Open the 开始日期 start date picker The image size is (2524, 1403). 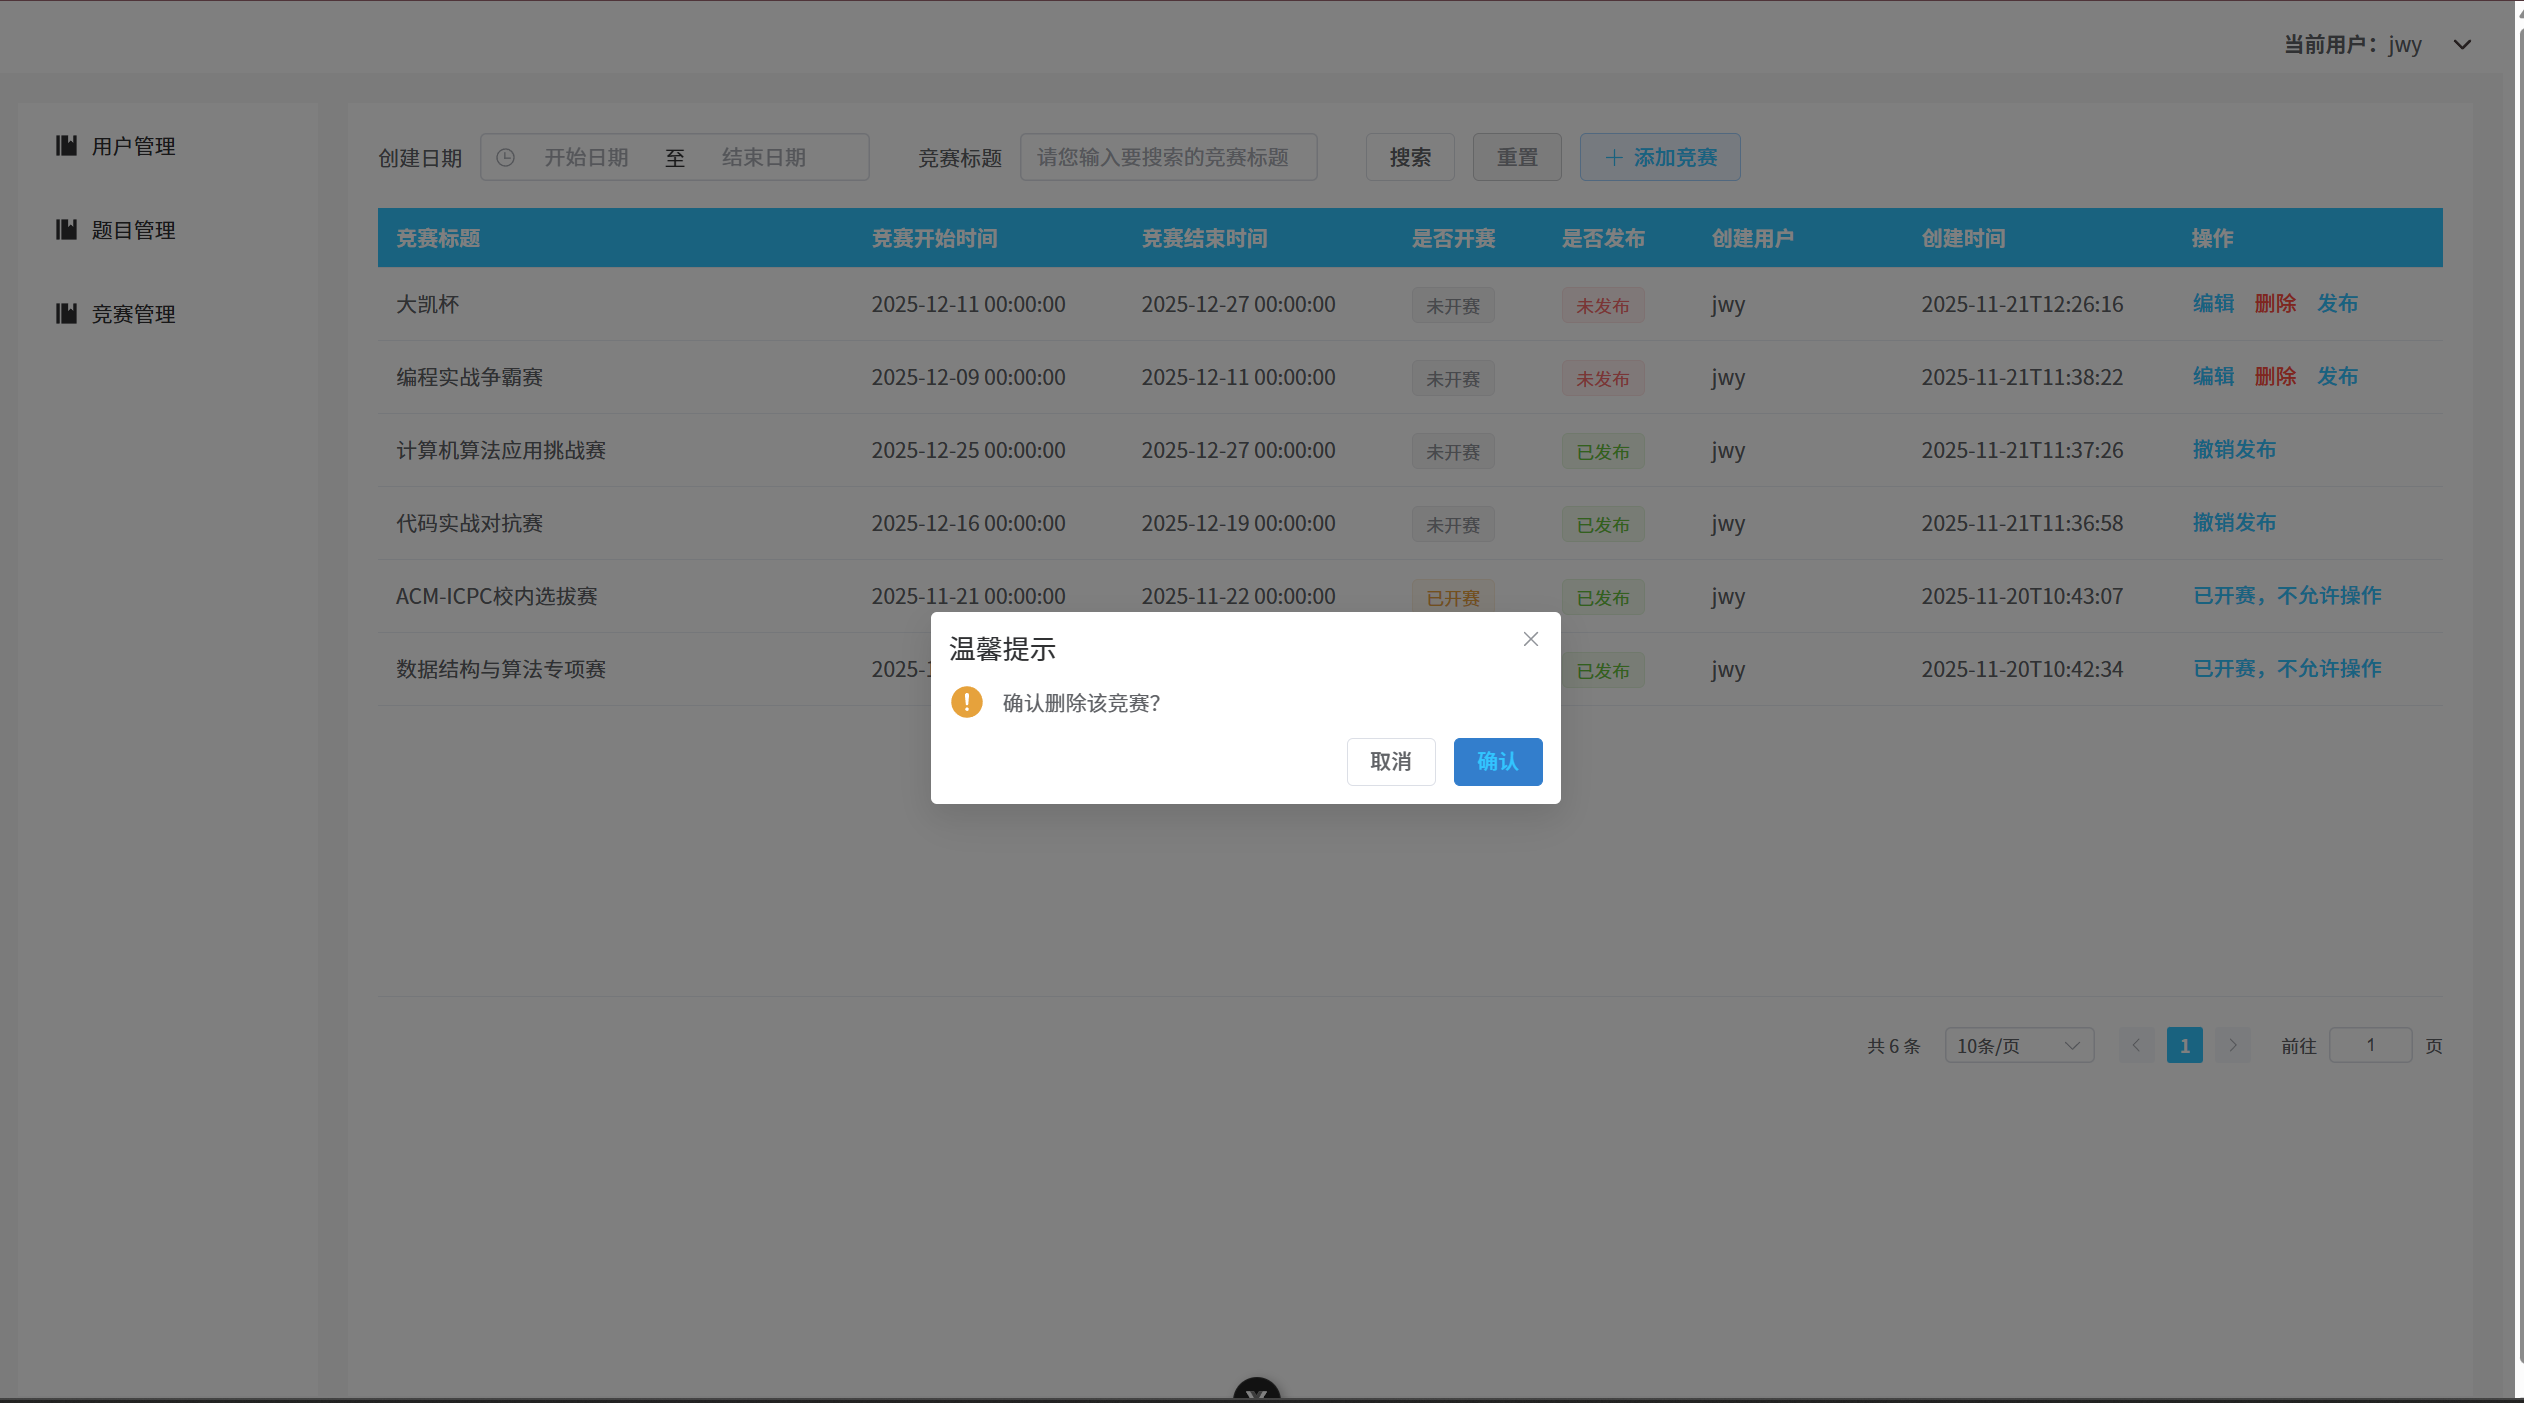pyautogui.click(x=586, y=158)
